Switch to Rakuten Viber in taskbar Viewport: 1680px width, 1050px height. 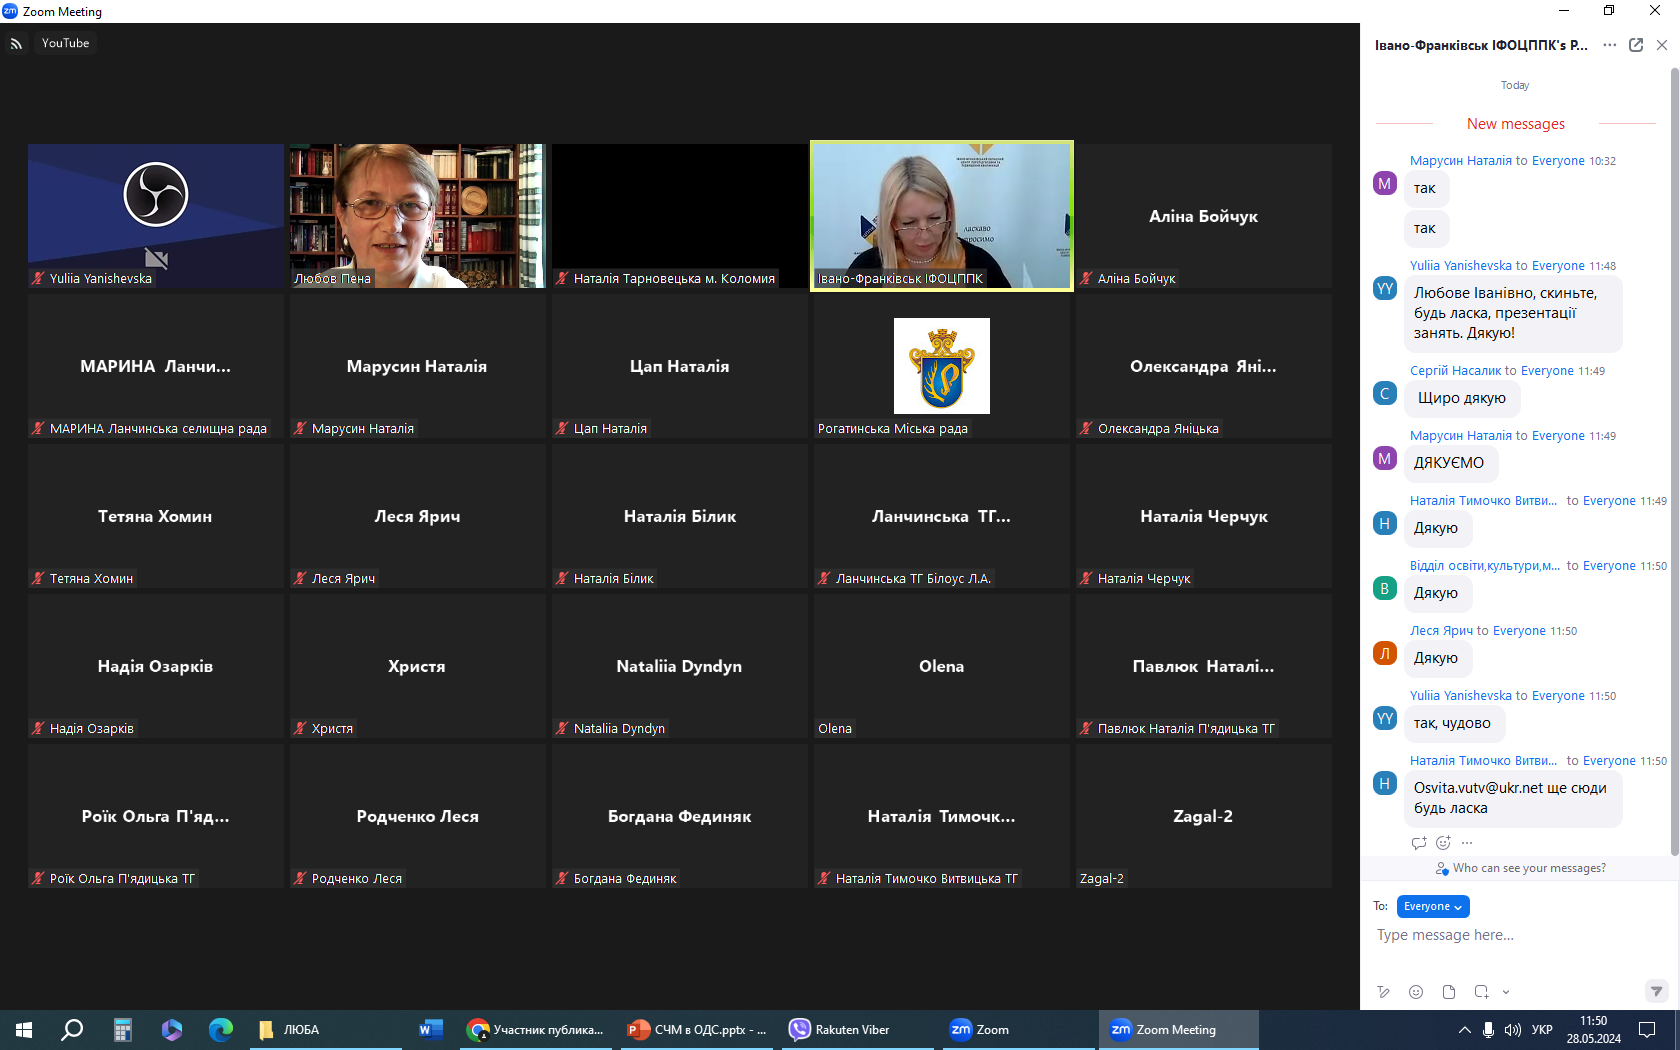840,1030
